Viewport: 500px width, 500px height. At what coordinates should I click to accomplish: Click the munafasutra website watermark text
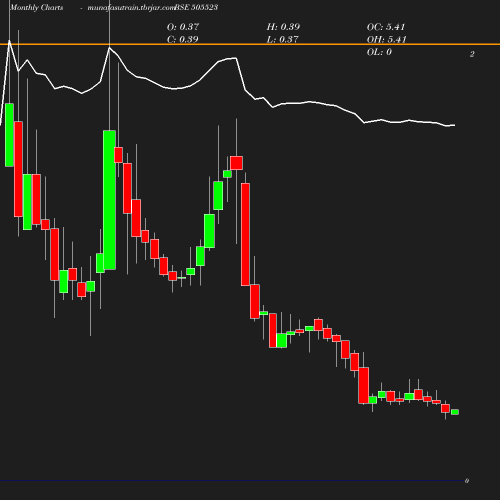[x=131, y=8]
